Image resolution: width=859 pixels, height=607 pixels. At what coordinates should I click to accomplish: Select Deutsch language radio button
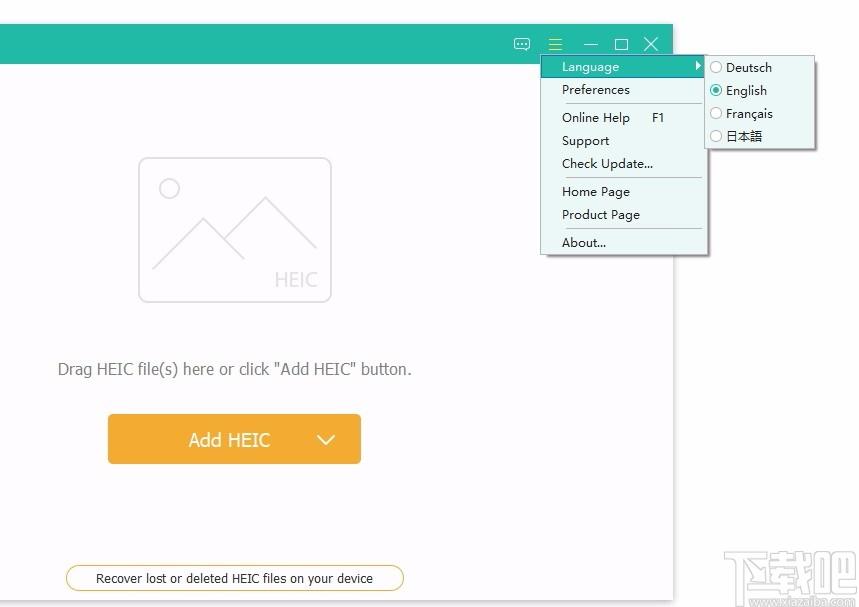click(715, 67)
